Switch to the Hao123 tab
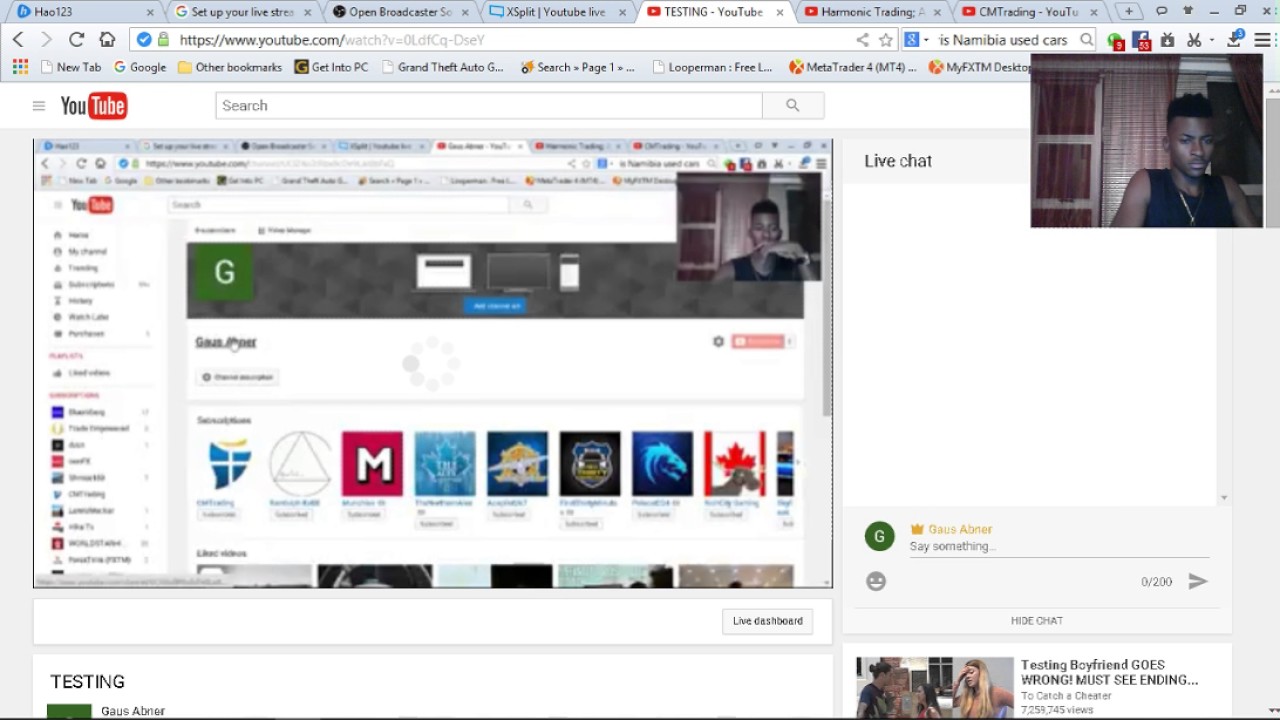Screen dimensions: 1280x720 pyautogui.click(x=84, y=12)
